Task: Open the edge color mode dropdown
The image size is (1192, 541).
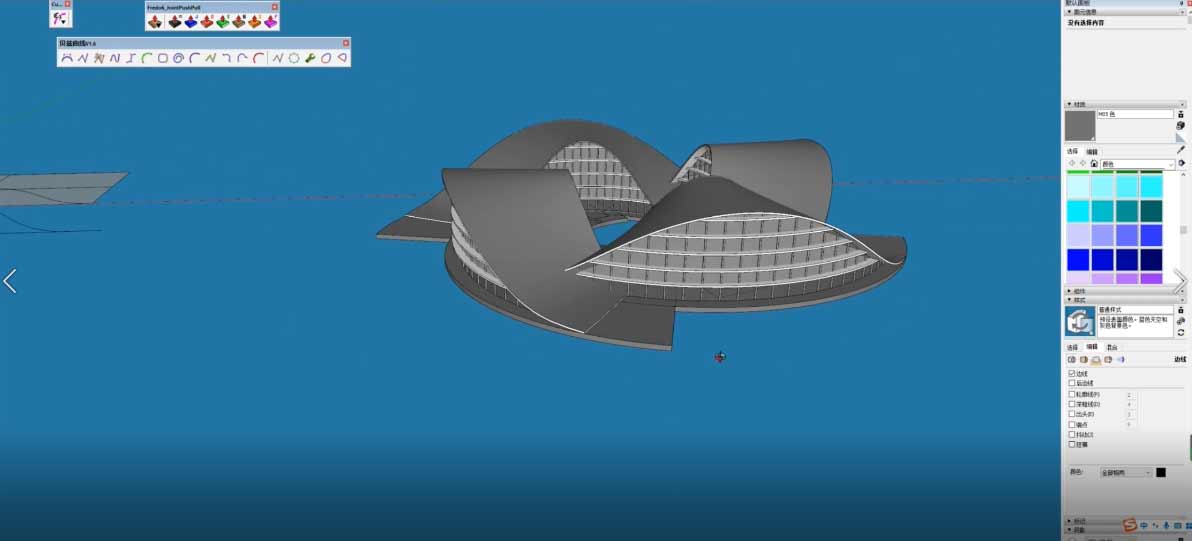Action: 1126,472
